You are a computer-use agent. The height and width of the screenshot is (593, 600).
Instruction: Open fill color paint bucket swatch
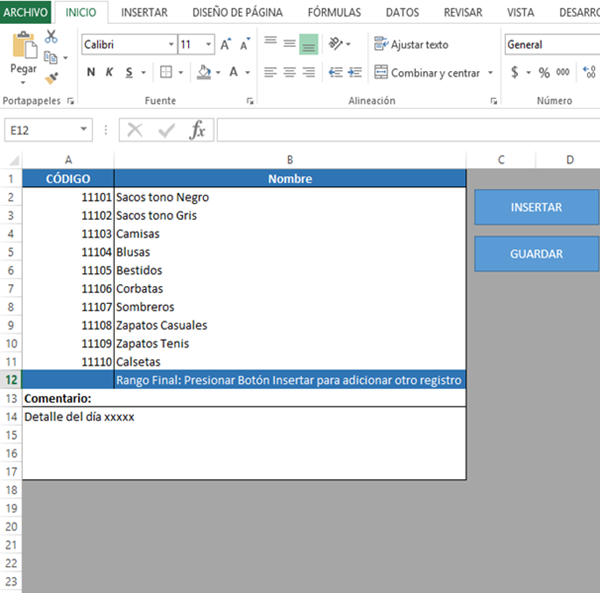[x=204, y=73]
